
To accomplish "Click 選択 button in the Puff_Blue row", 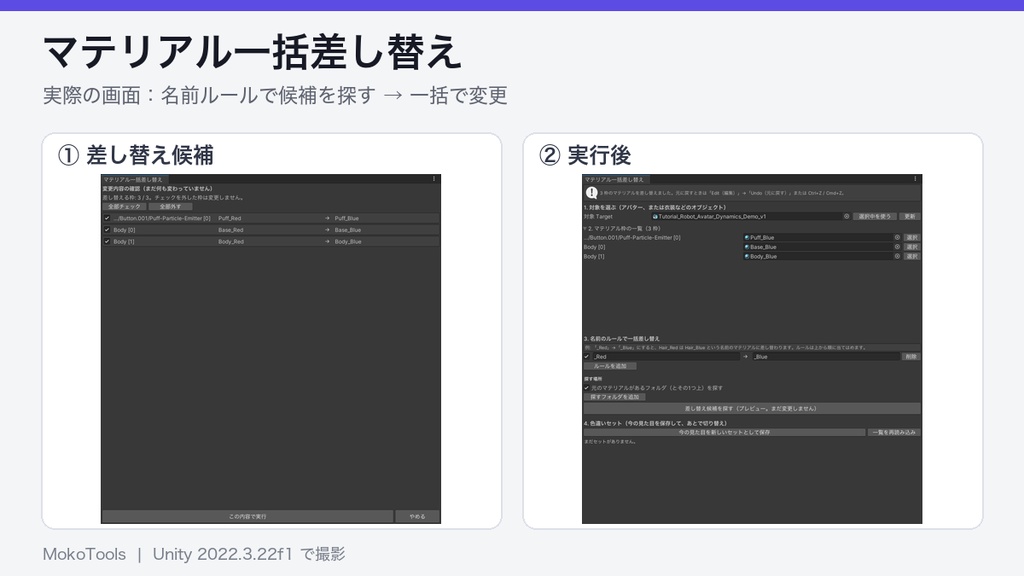I will 912,238.
